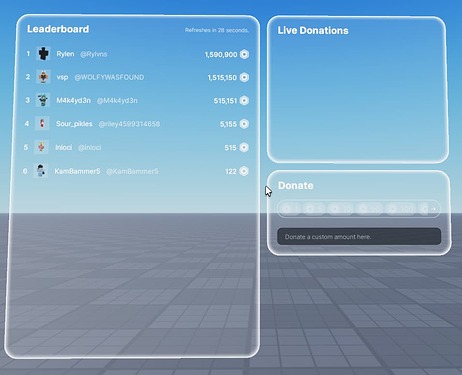This screenshot has width=462, height=375.
Task: Click the Refreshes in 28 seconds text
Action: (217, 30)
